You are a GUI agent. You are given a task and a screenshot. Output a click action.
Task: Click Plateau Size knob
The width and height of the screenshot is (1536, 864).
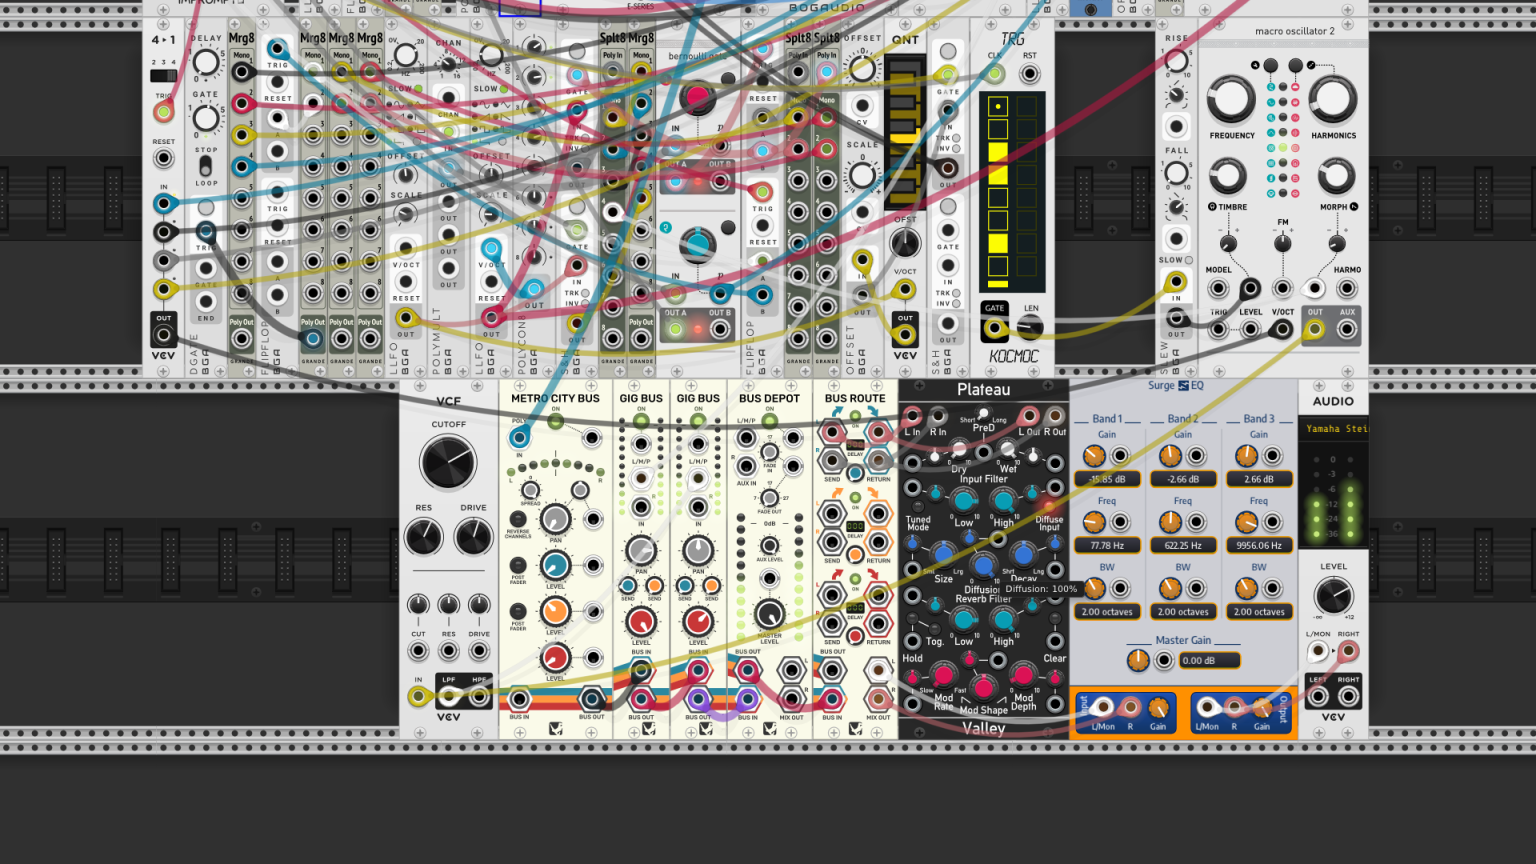tap(943, 553)
